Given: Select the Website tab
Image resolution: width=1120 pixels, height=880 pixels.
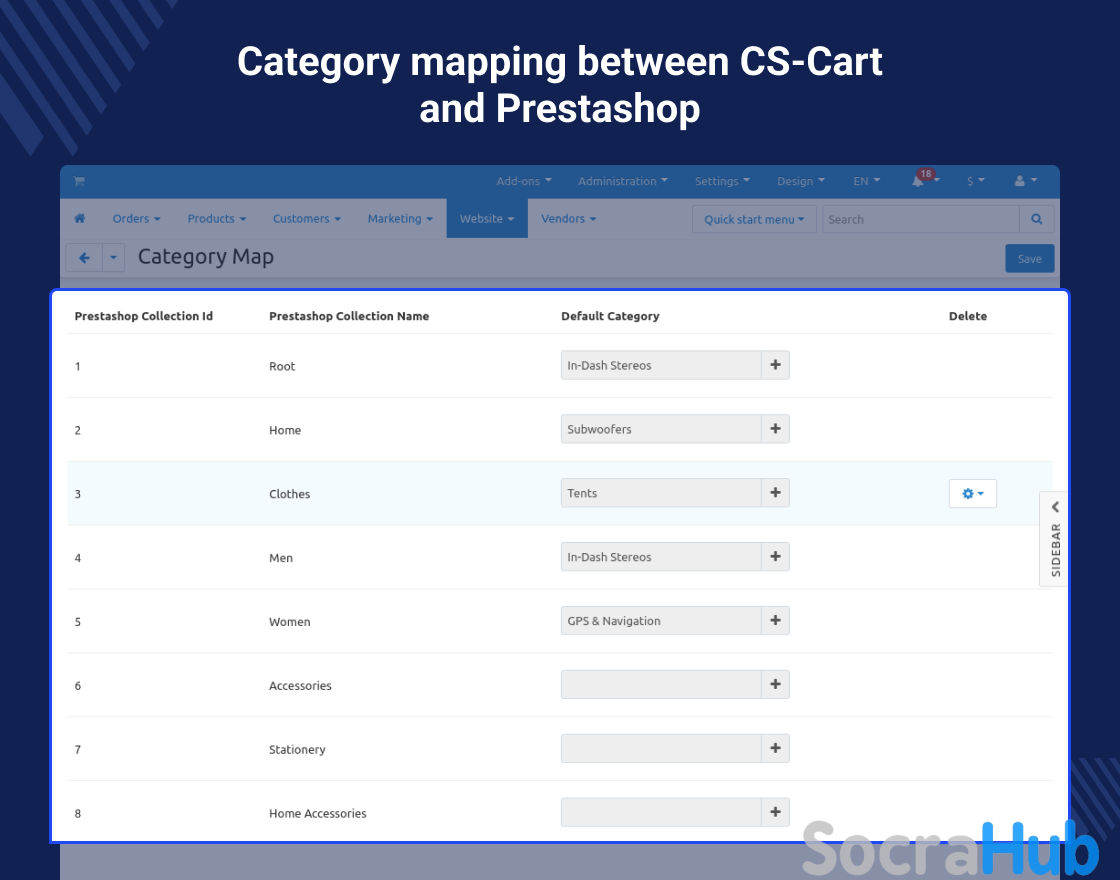Looking at the screenshot, I should click(x=486, y=219).
